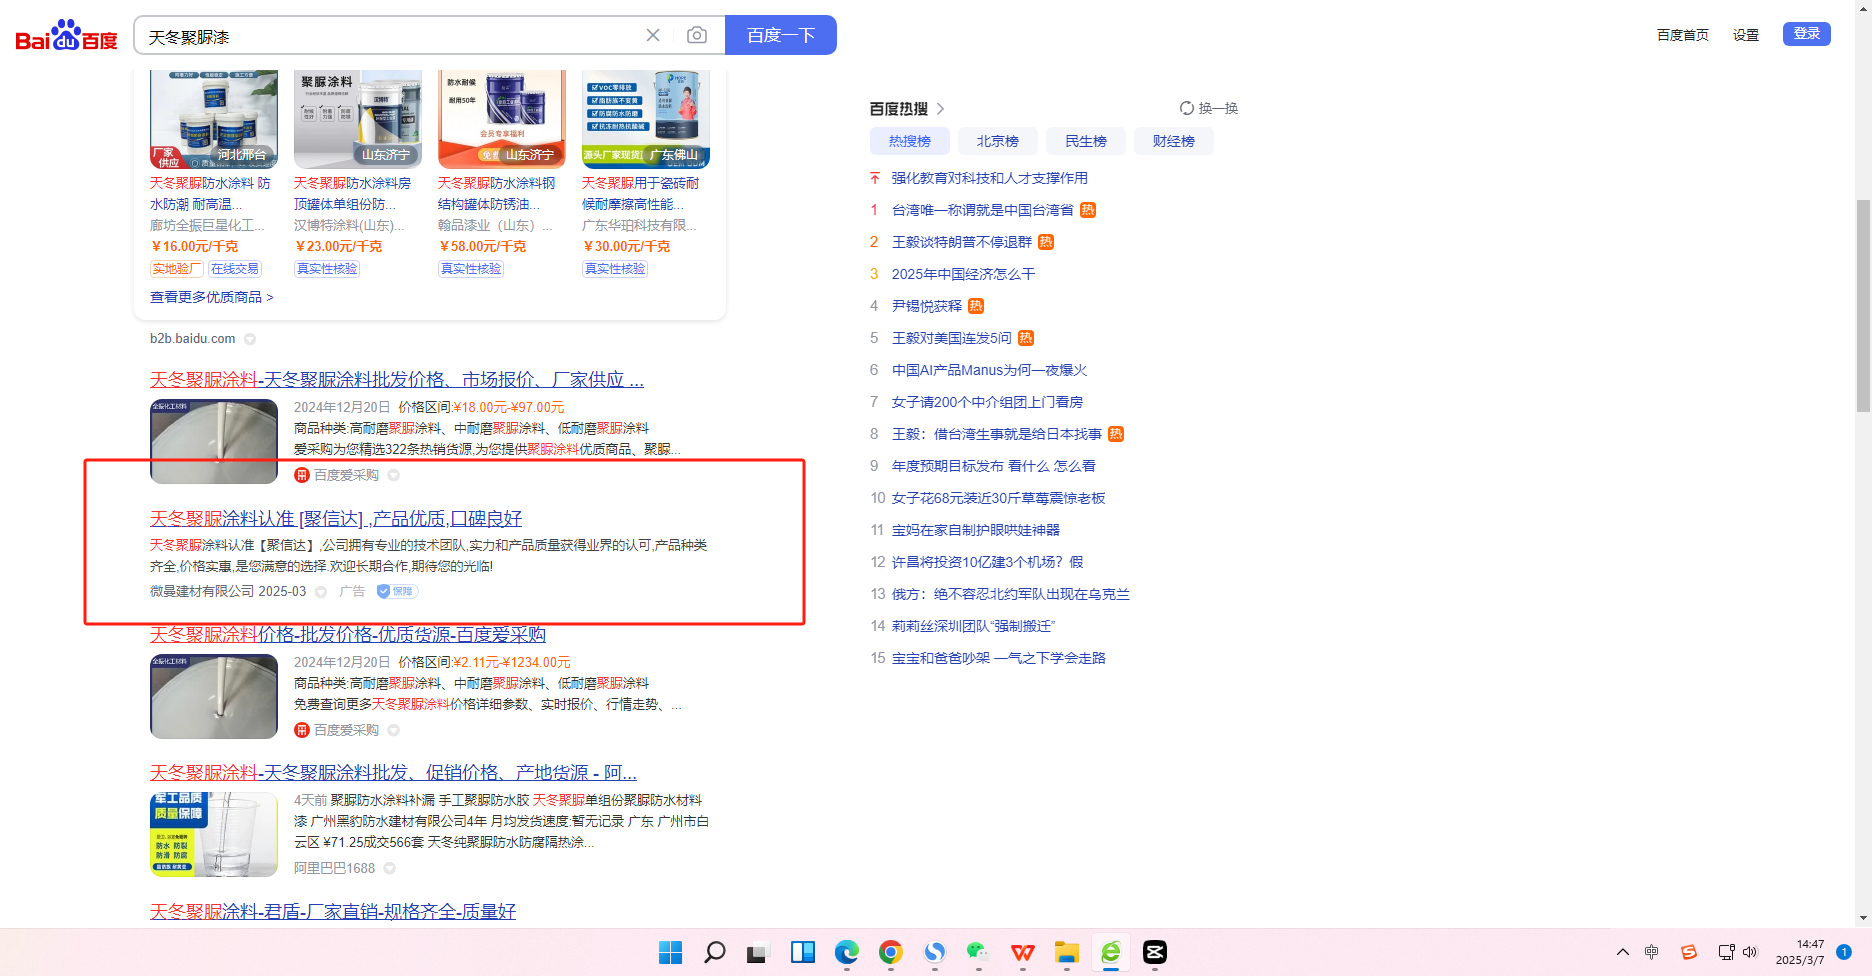1872x976 pixels.
Task: Open 天冬聚脲涂料批发、促销价格 Alibaba result
Action: (x=393, y=773)
